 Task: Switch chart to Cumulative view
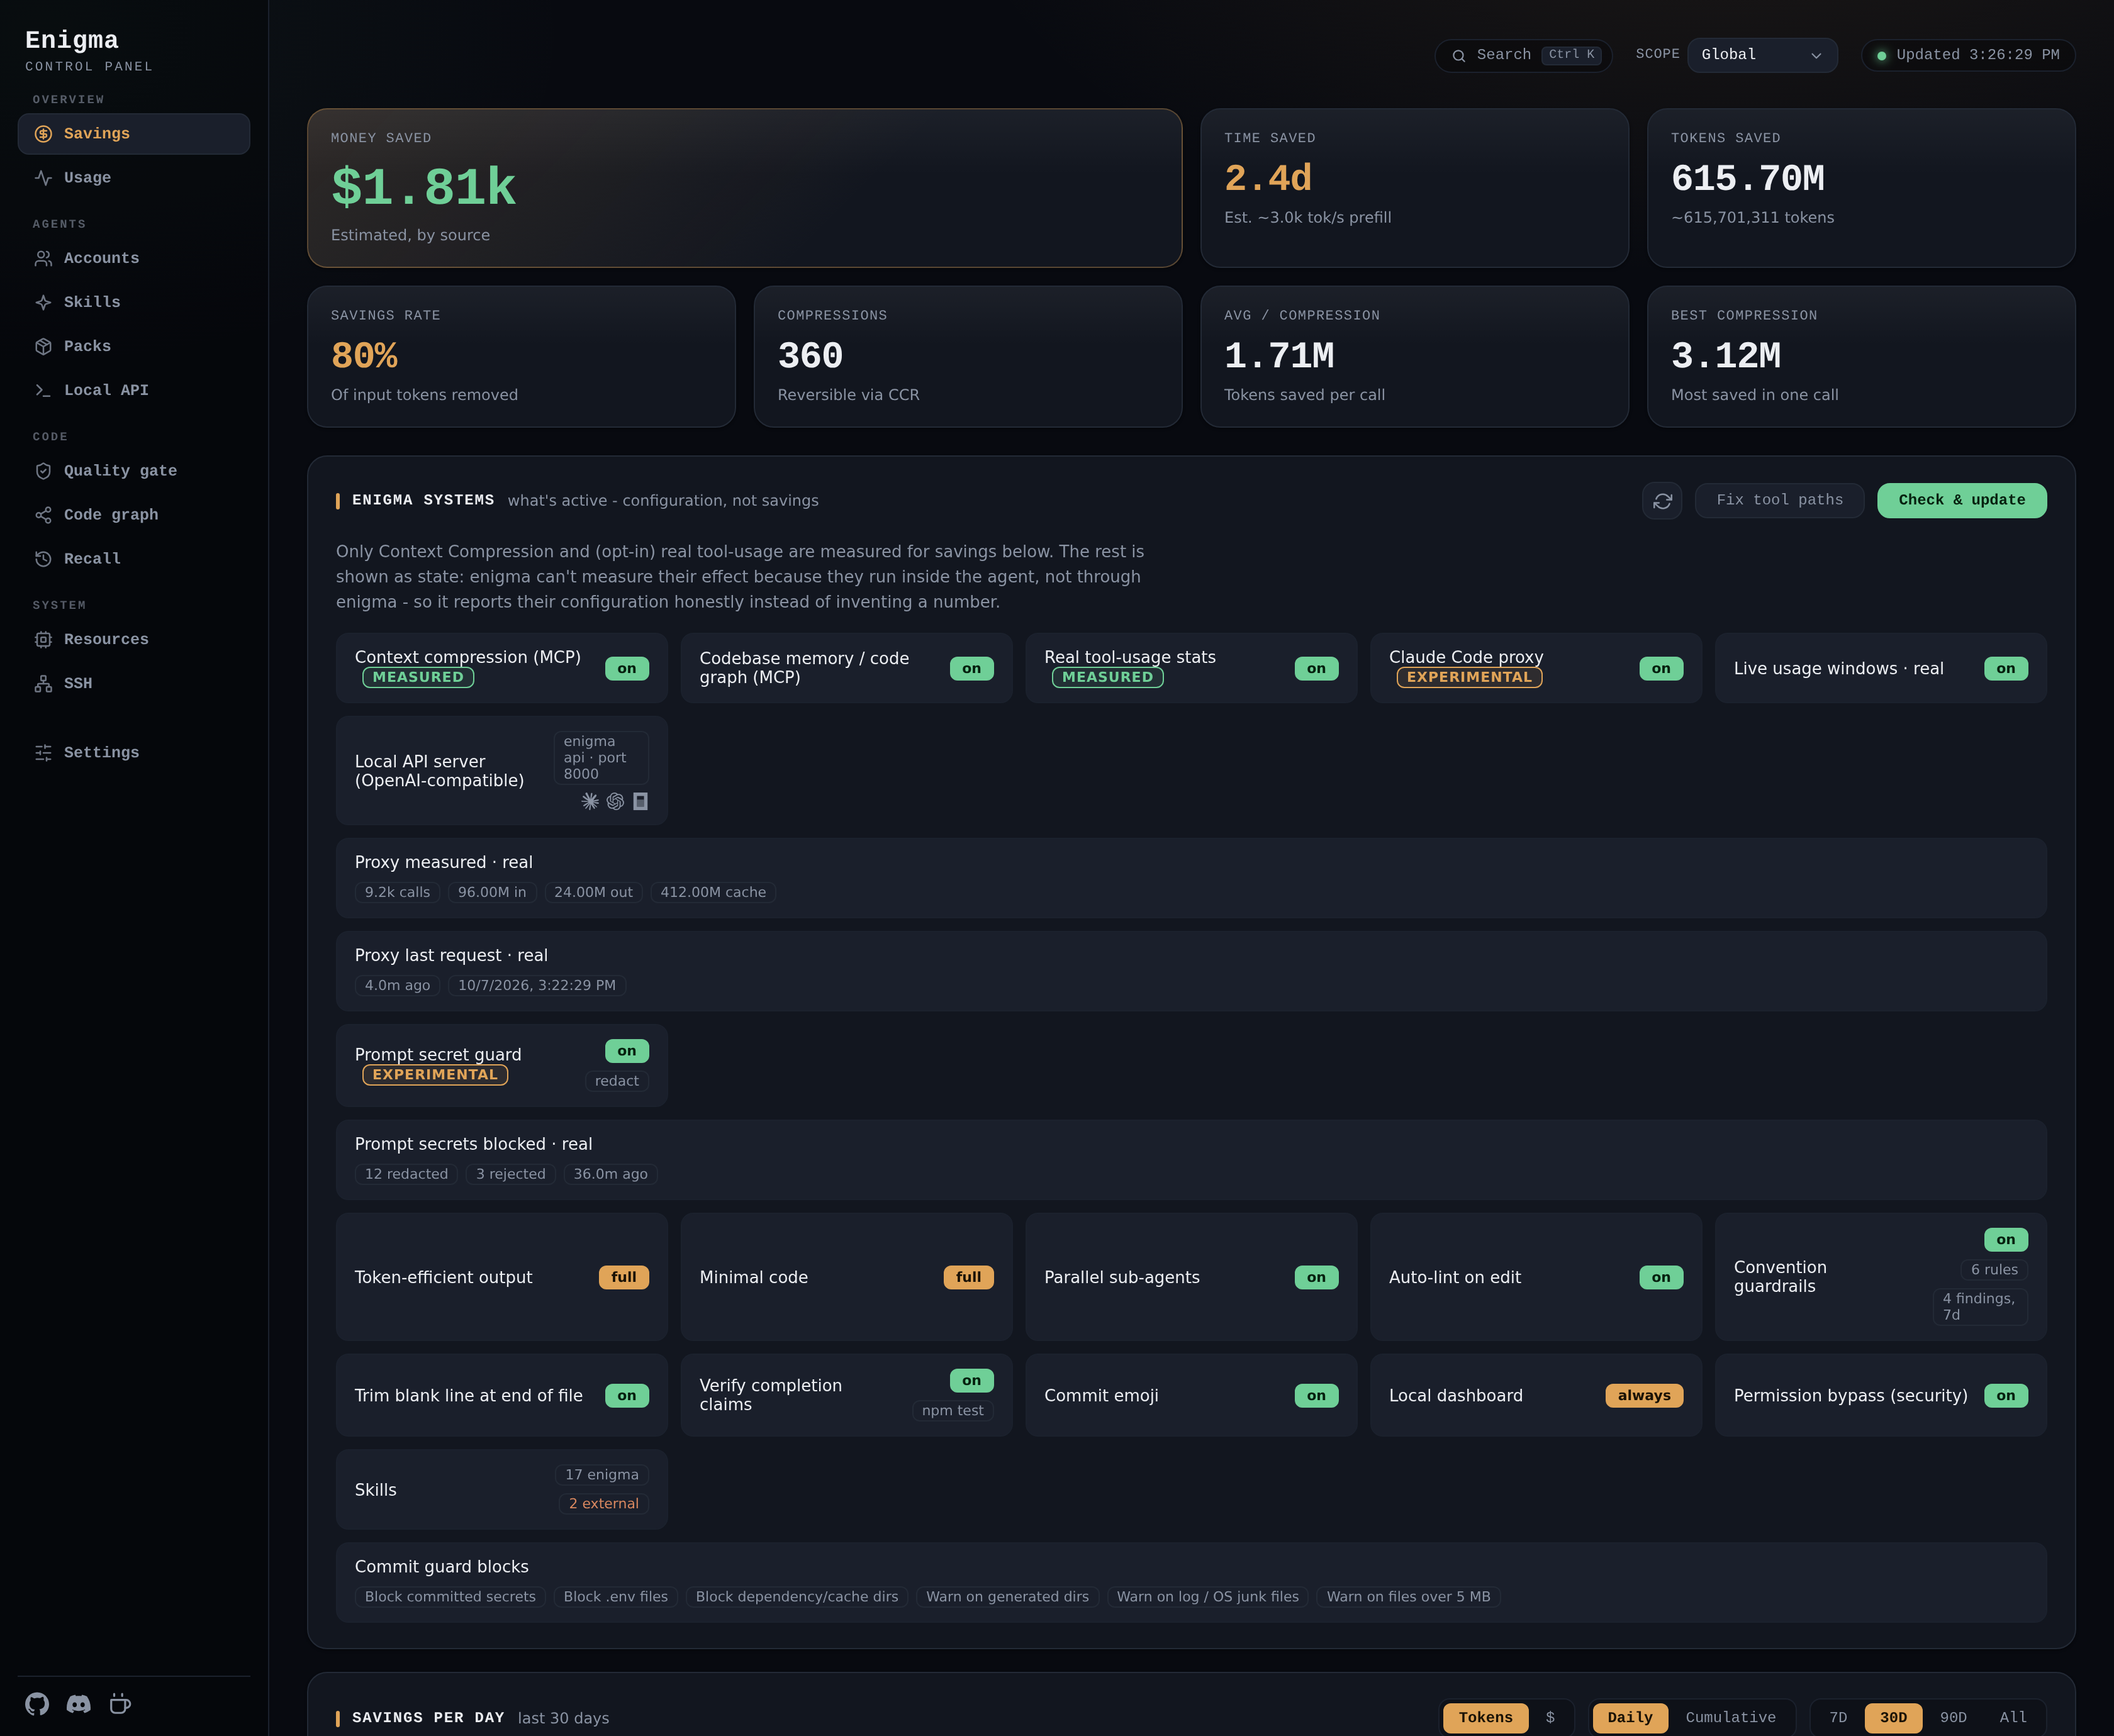click(1730, 1717)
